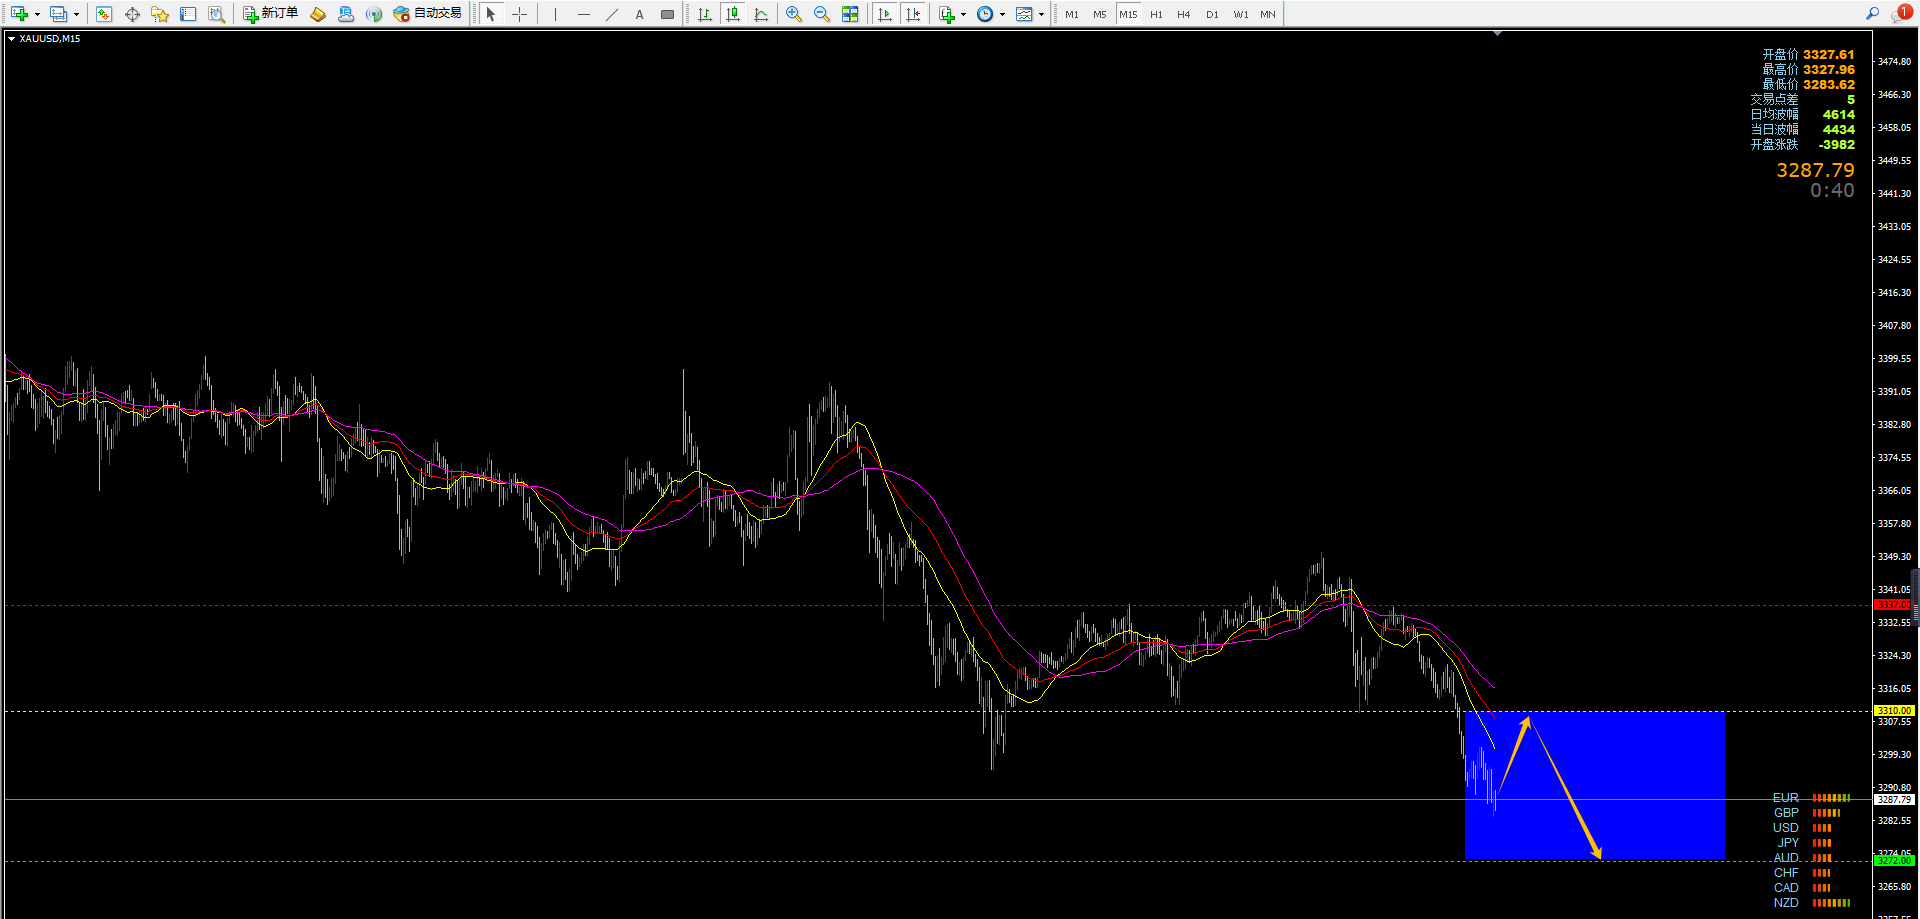Viewport: 1920px width, 919px height.
Task: Select the trendline drawing tool
Action: [x=612, y=14]
